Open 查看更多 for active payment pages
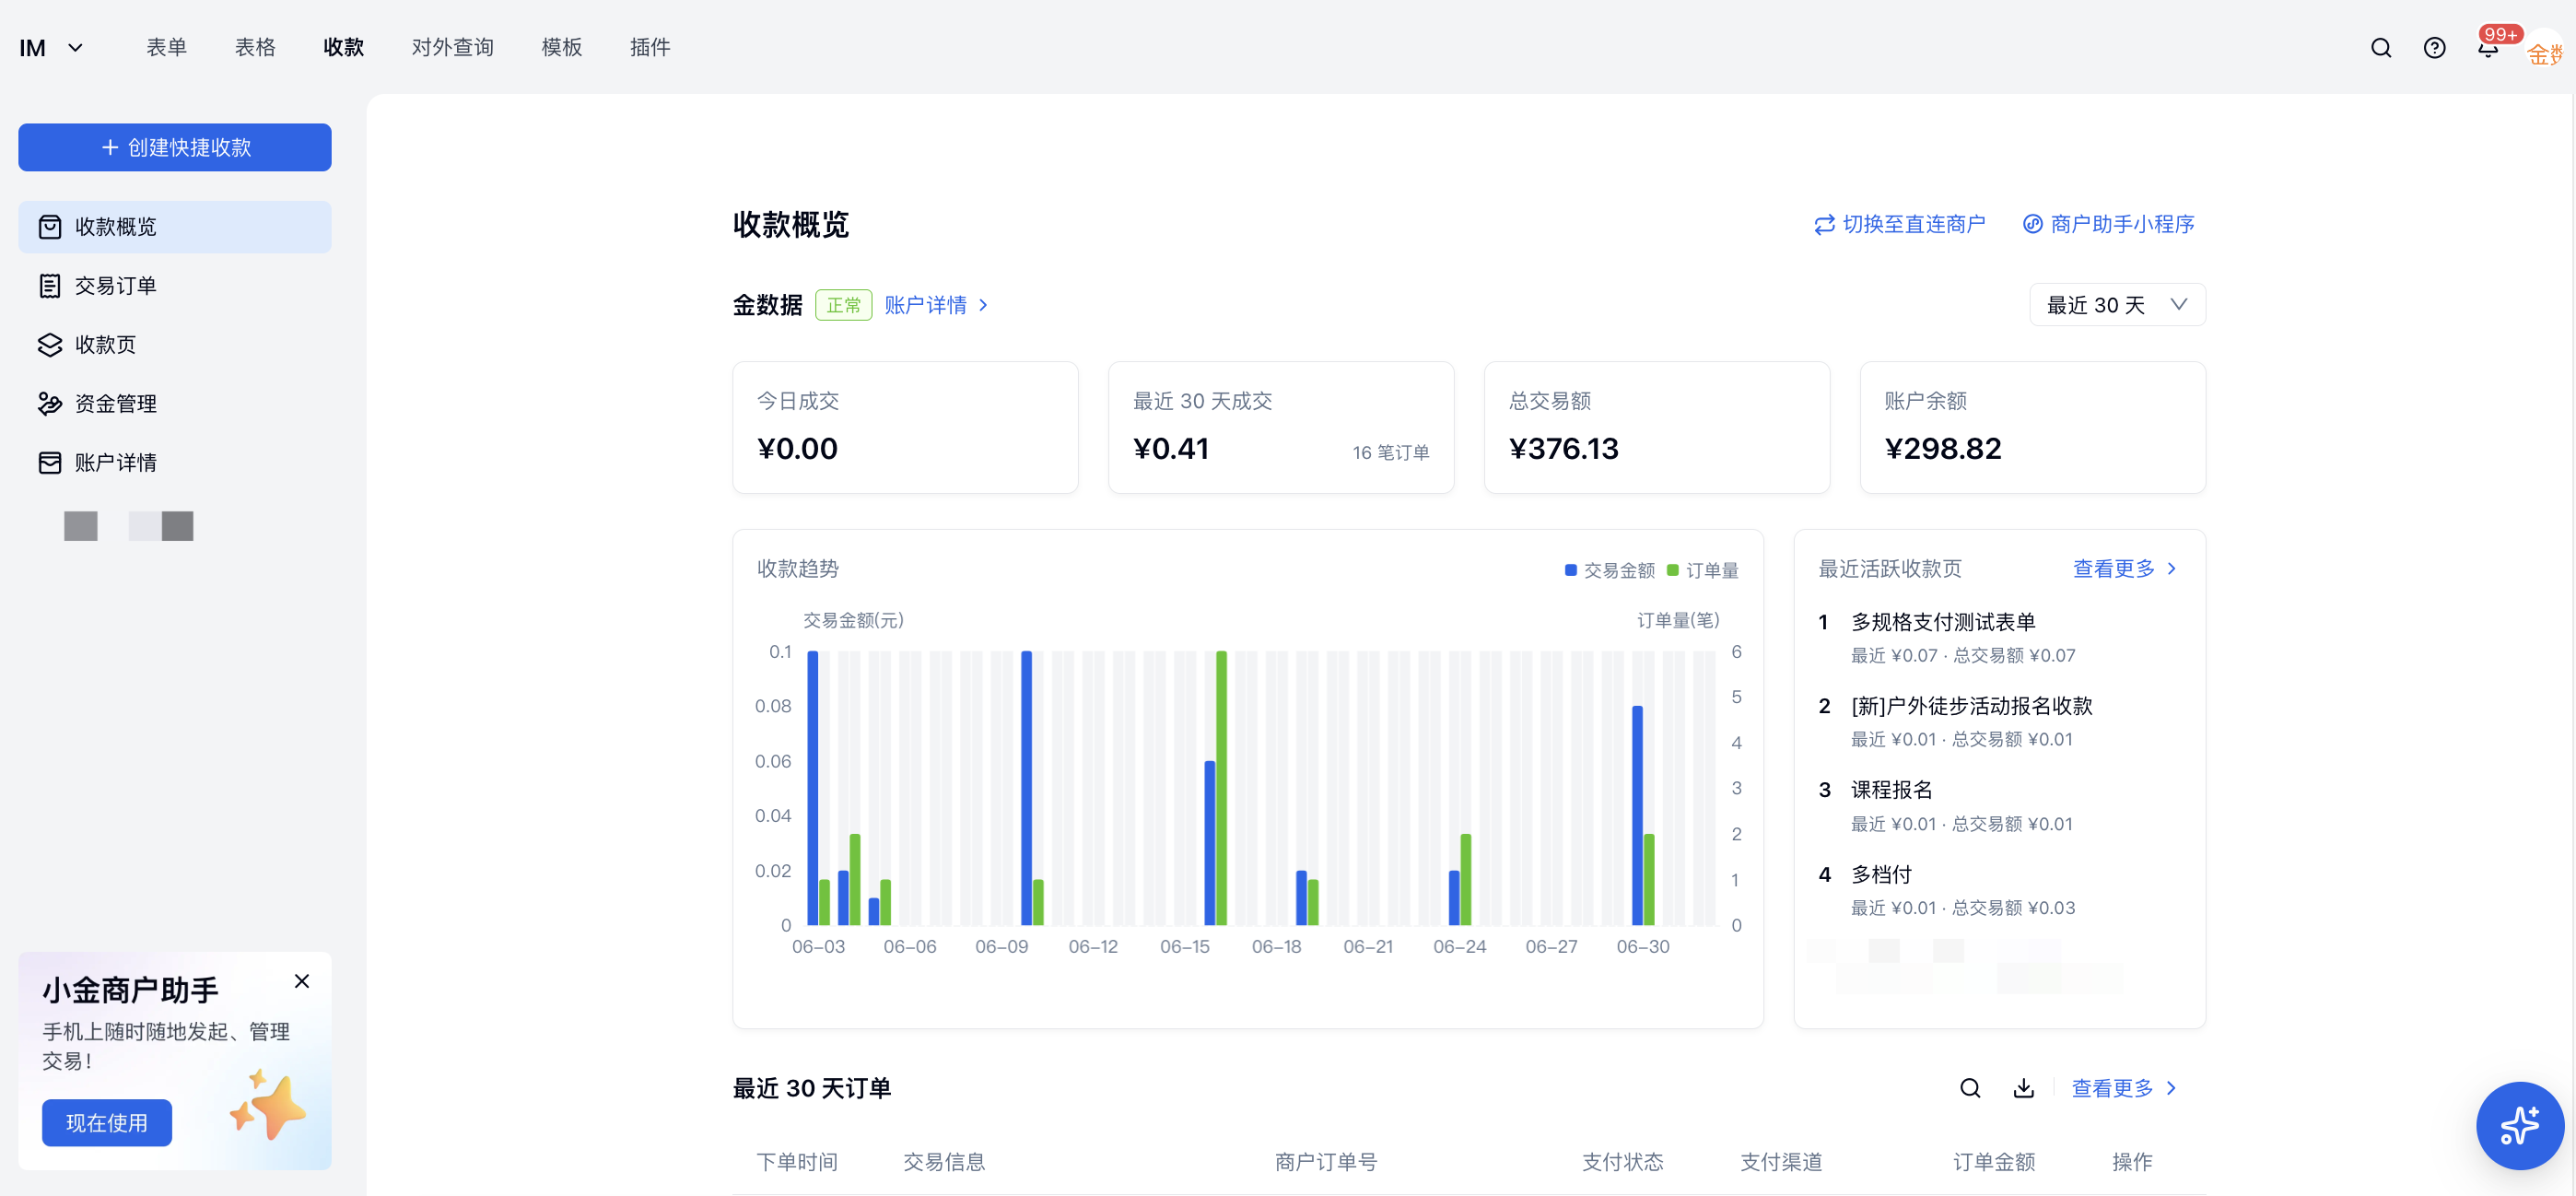The image size is (2576, 1196). pyautogui.click(x=2125, y=569)
